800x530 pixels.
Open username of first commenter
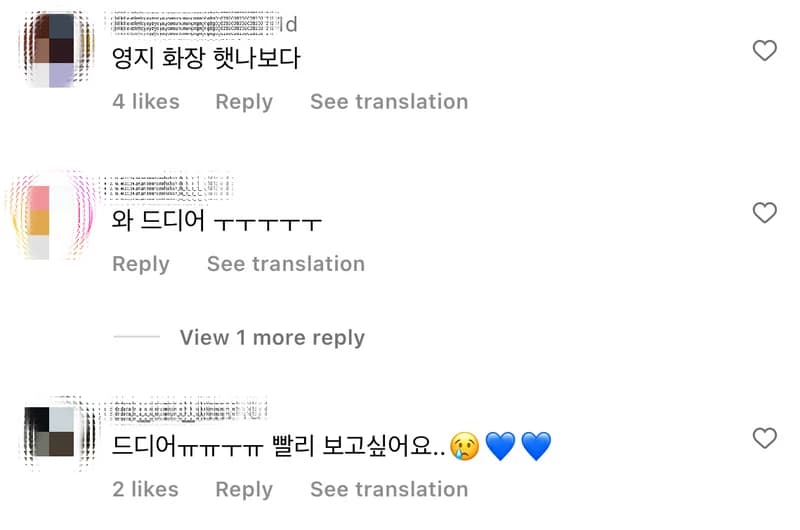pos(202,24)
